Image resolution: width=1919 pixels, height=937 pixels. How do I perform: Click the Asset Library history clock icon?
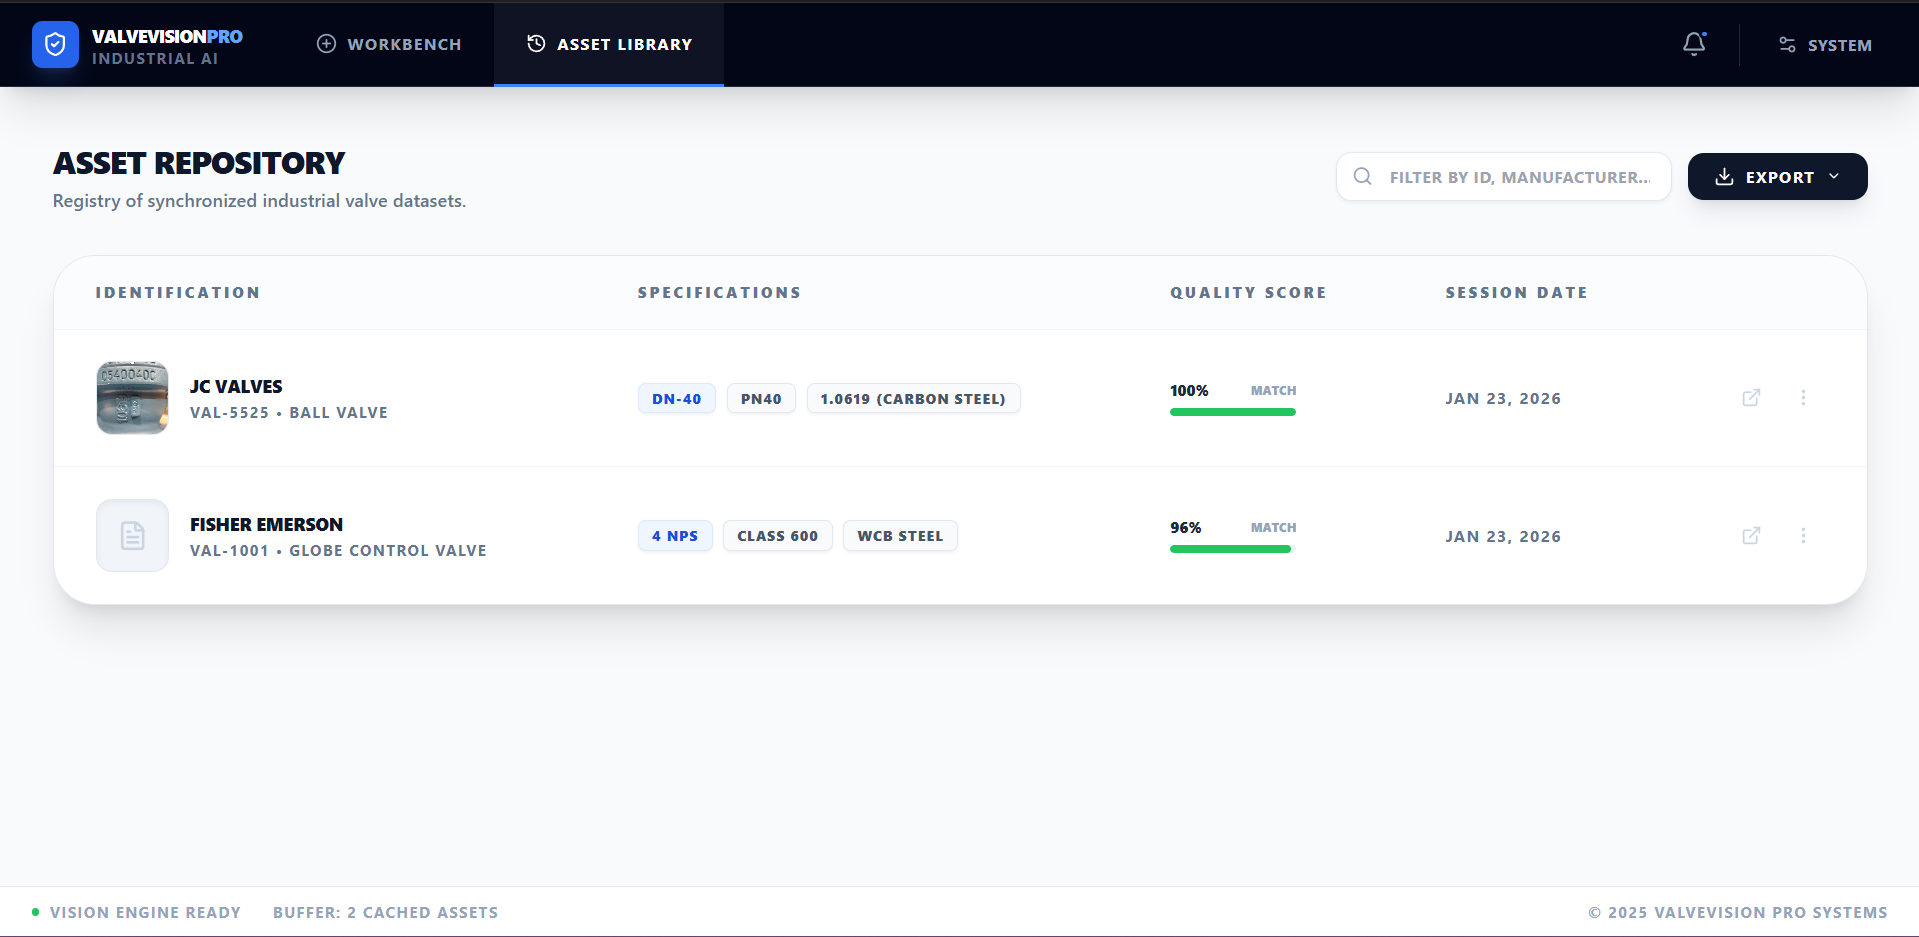(536, 44)
